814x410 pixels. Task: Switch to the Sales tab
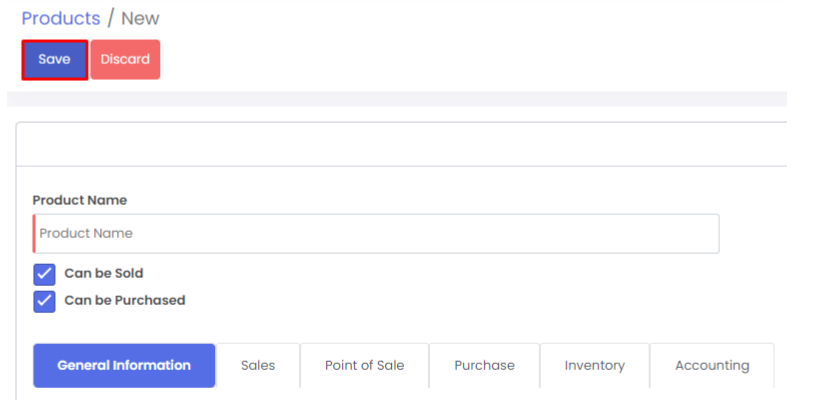pyautogui.click(x=257, y=365)
